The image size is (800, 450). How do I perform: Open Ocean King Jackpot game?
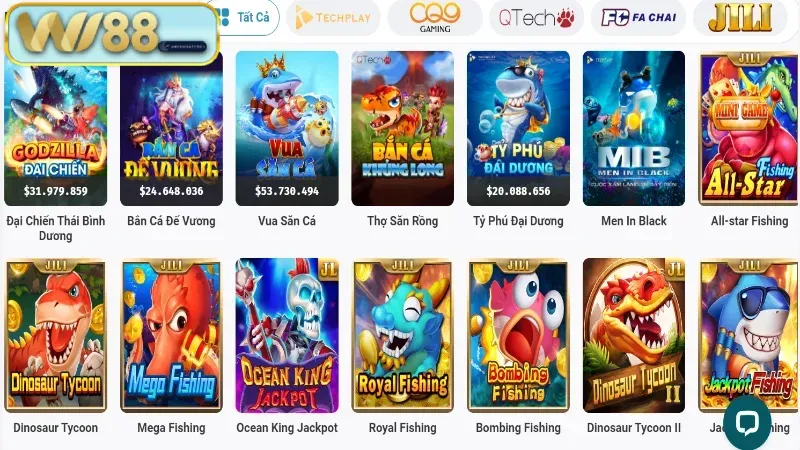[287, 335]
